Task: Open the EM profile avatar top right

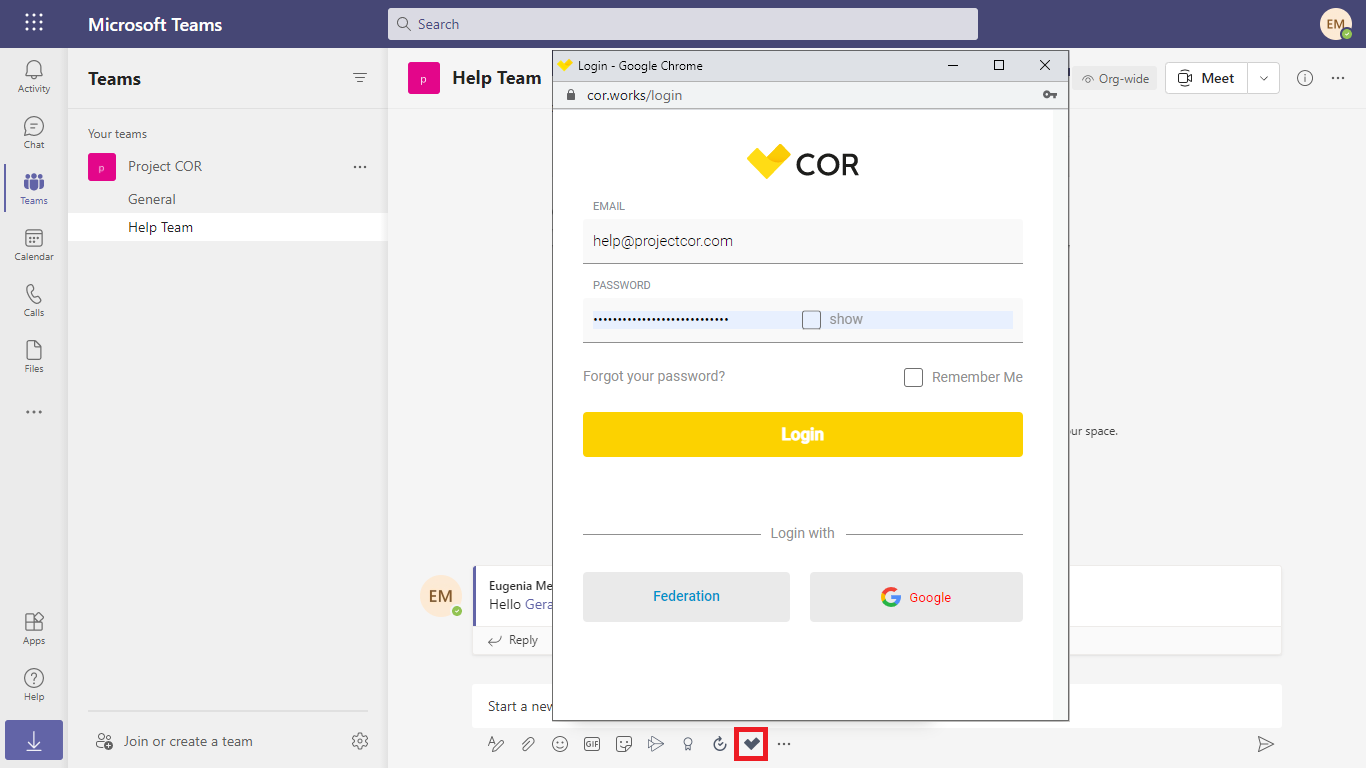Action: point(1336,24)
